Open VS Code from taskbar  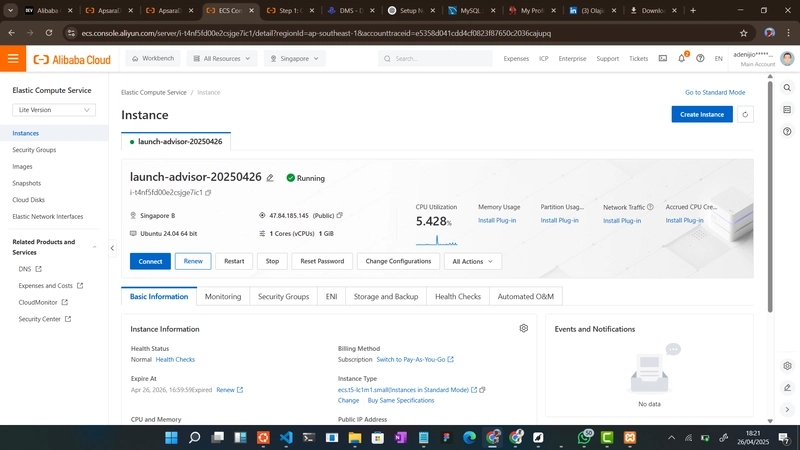[x=286, y=437]
